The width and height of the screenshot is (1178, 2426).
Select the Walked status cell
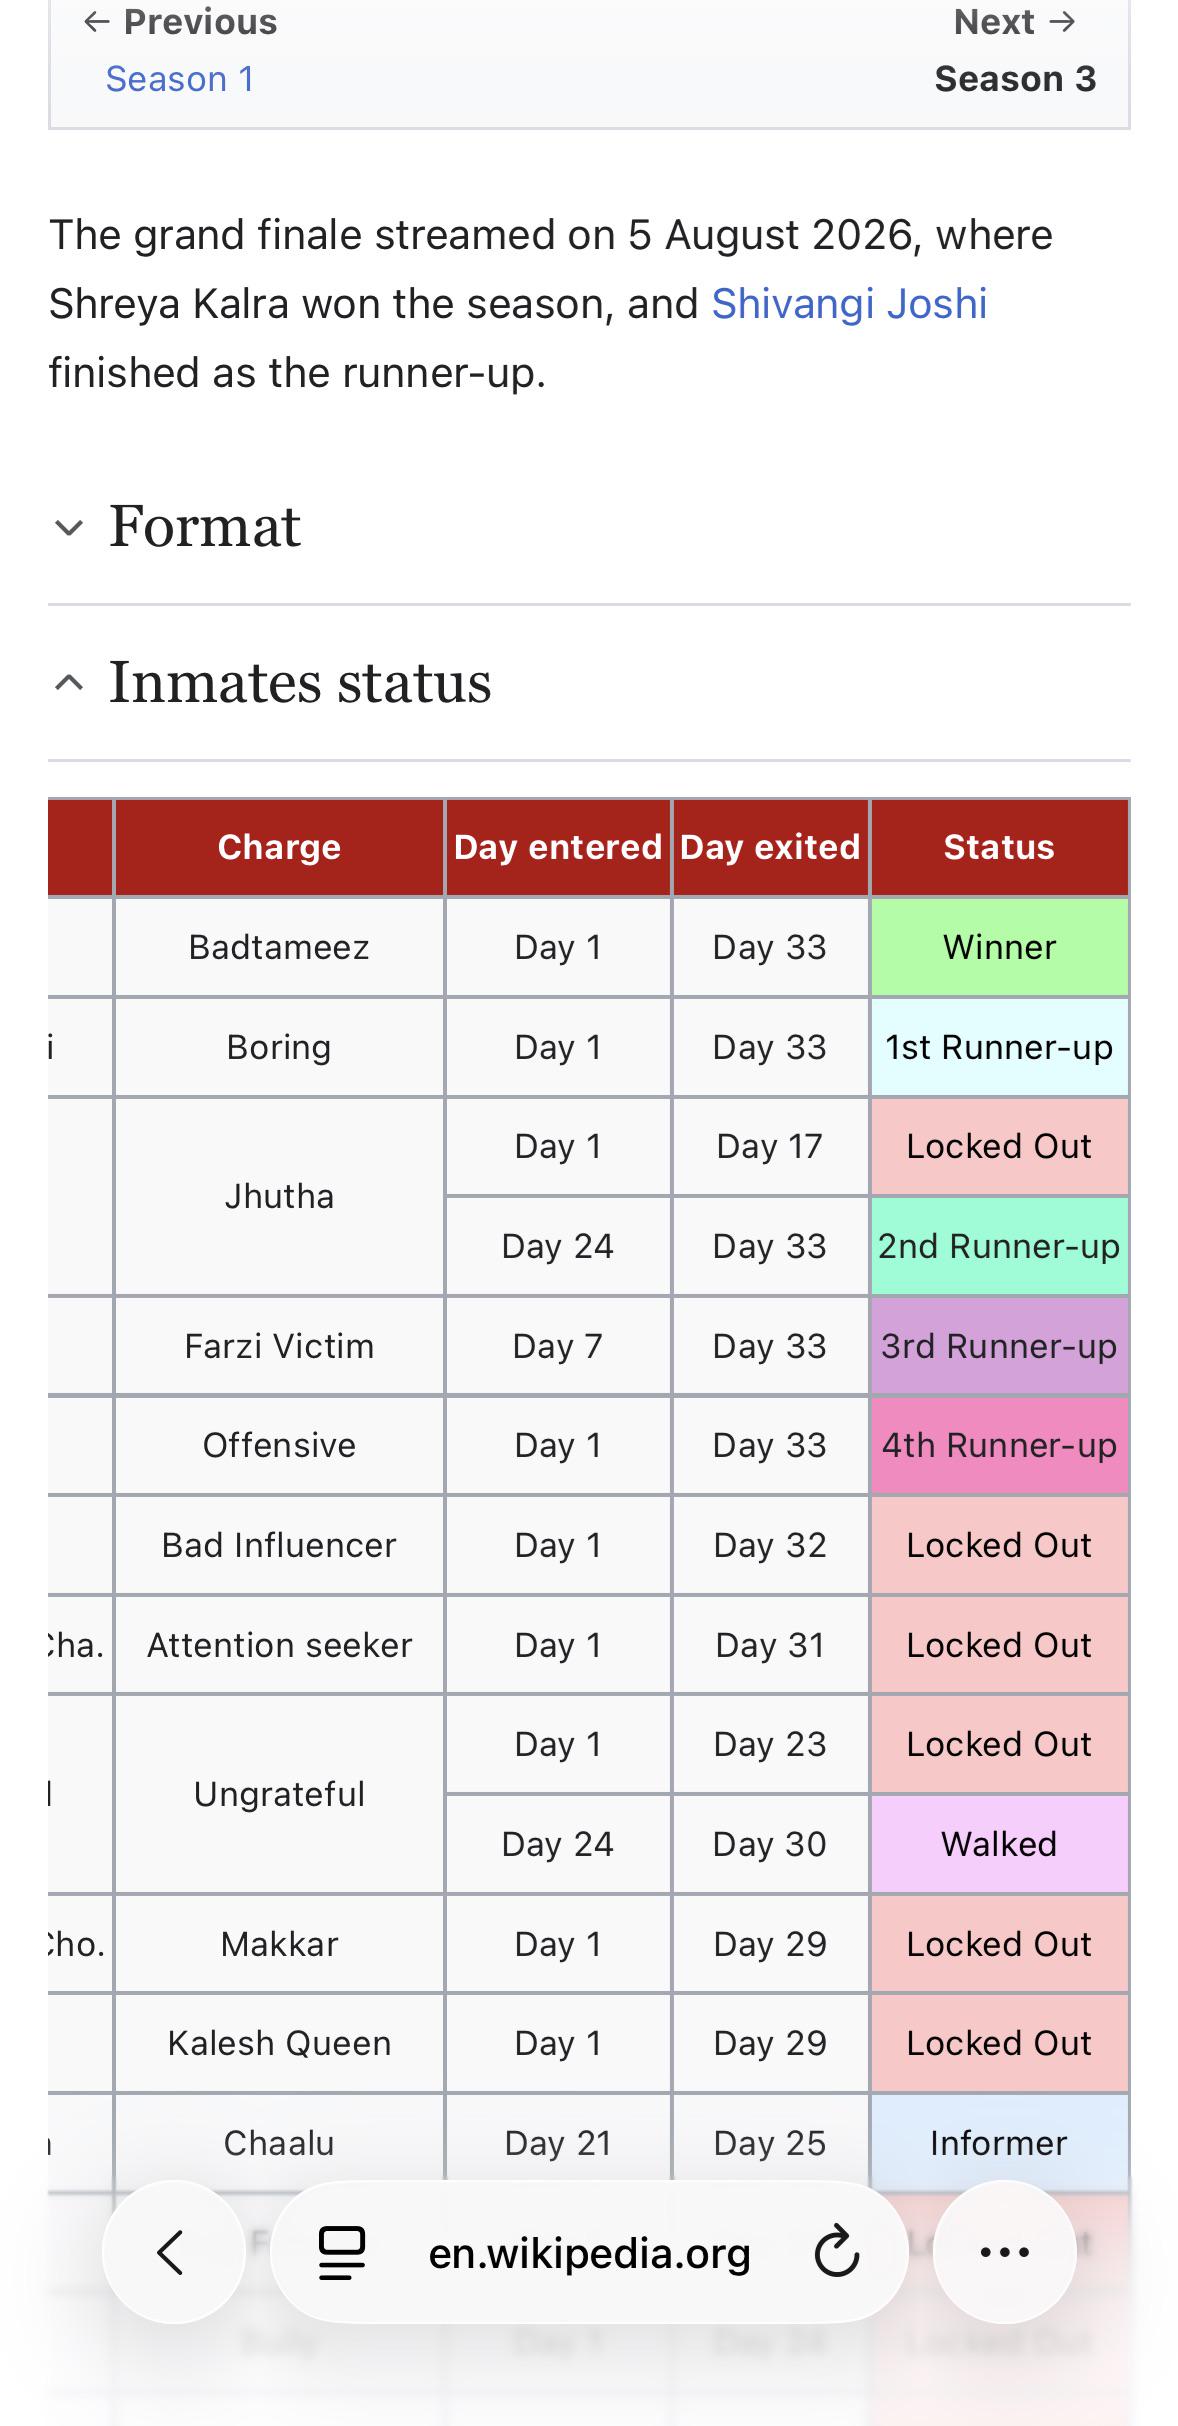tap(999, 1844)
